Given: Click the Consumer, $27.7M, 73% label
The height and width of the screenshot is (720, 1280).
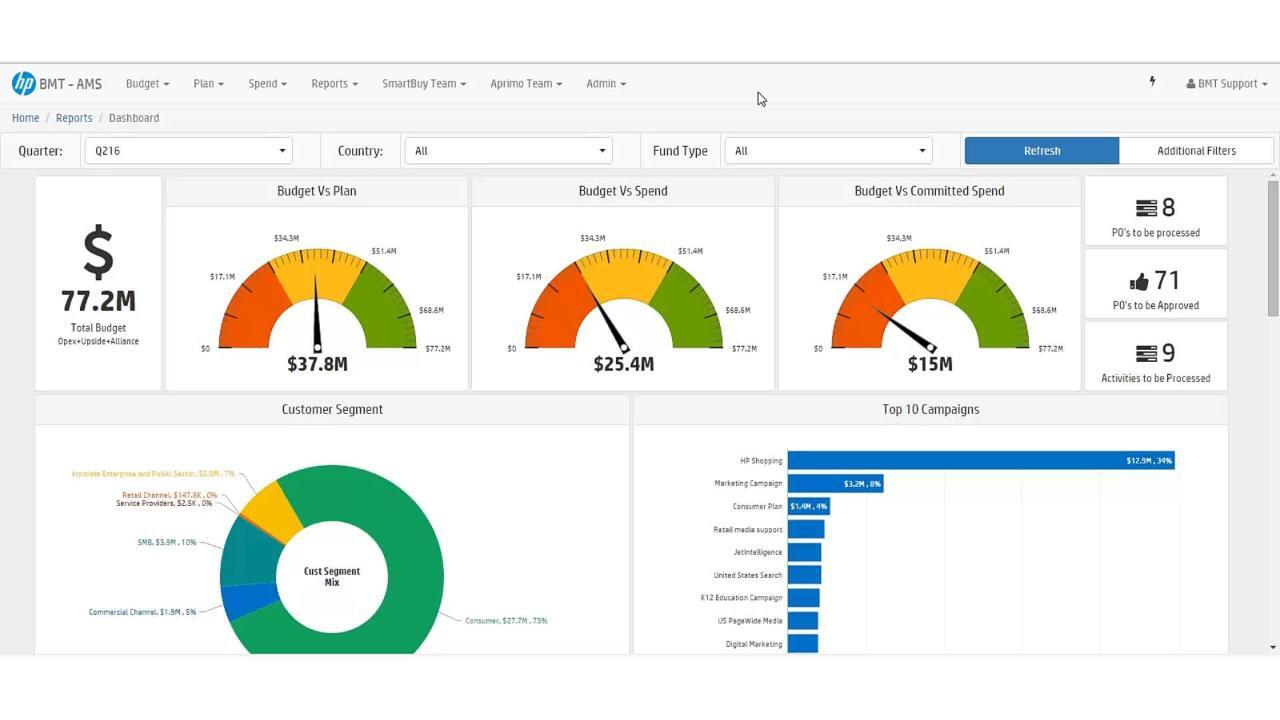Looking at the screenshot, I should 506,621.
